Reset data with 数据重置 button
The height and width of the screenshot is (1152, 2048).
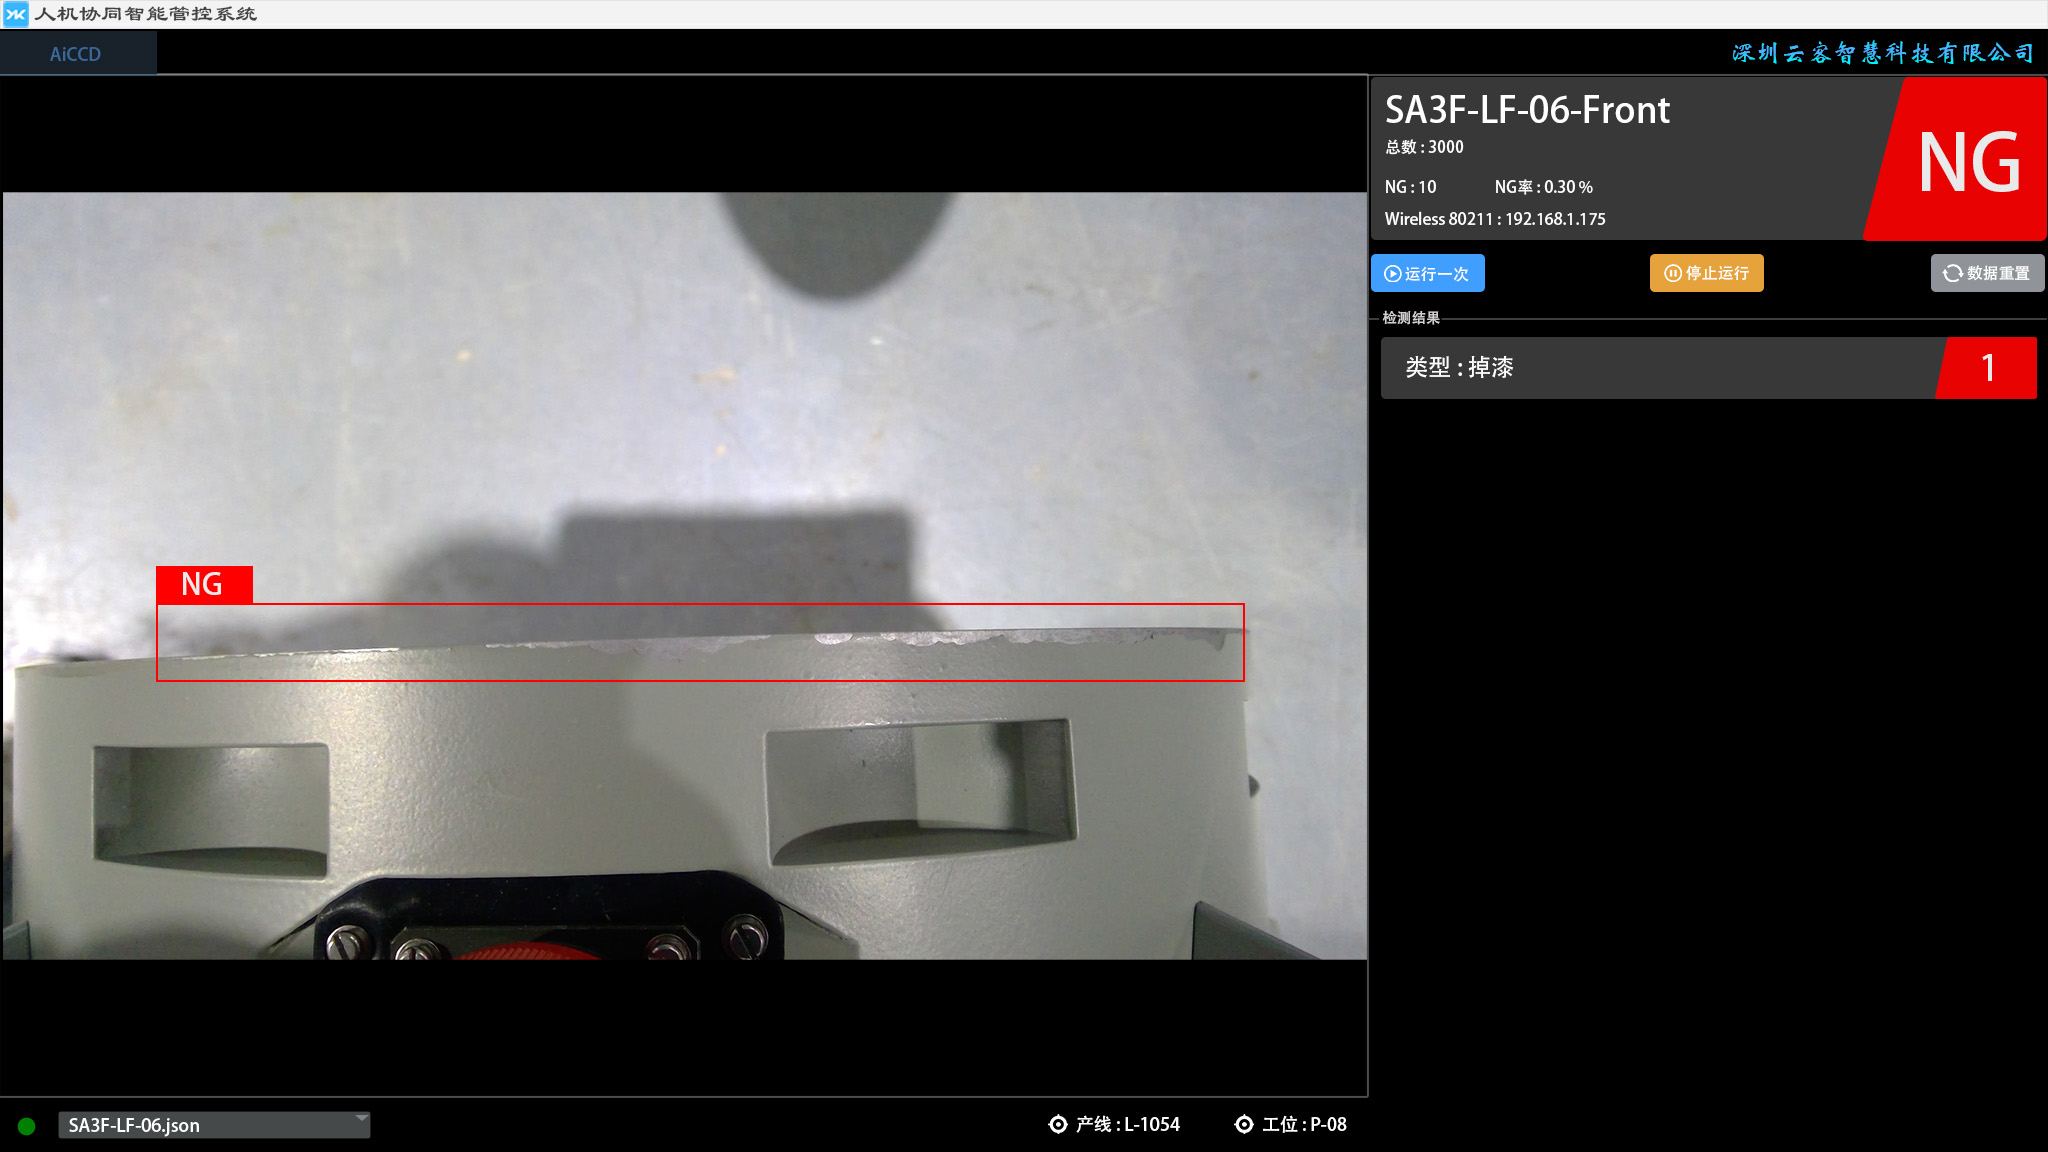click(x=1986, y=273)
